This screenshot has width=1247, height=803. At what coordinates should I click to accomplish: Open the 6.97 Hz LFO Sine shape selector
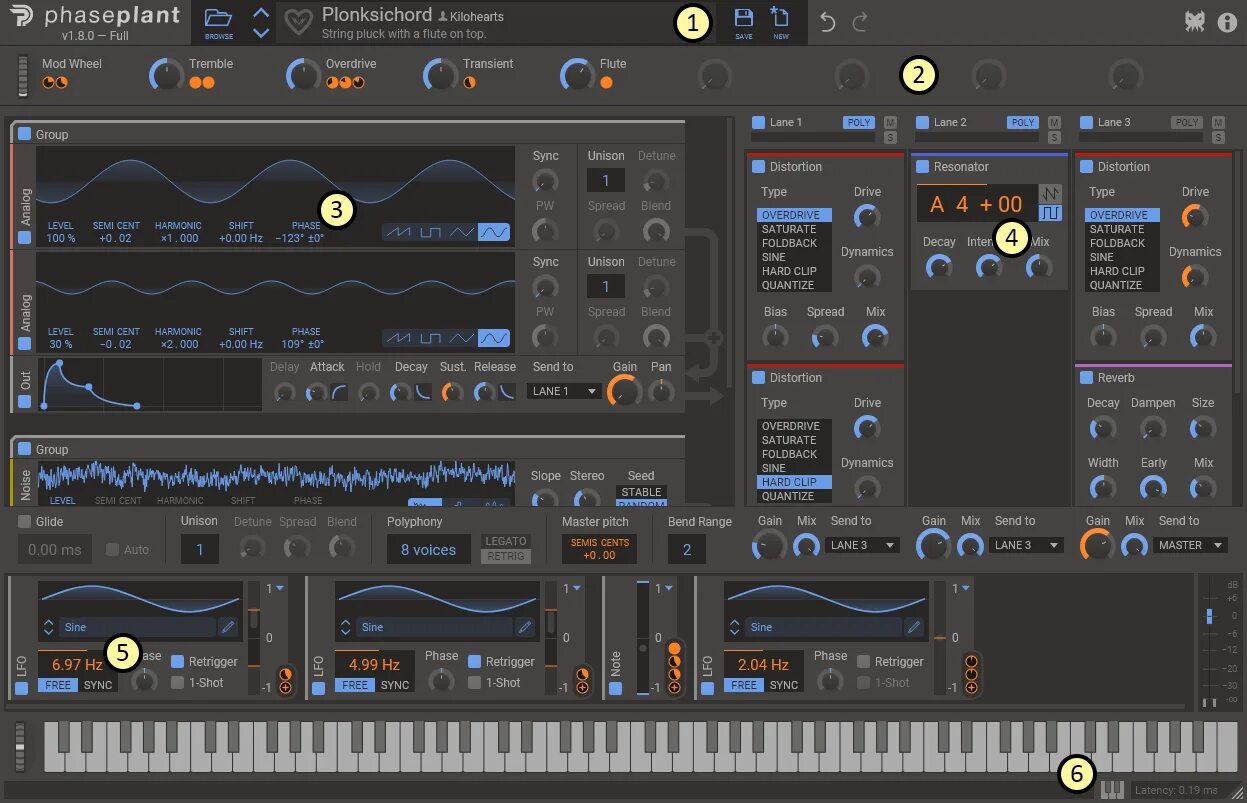pyautogui.click(x=138, y=627)
